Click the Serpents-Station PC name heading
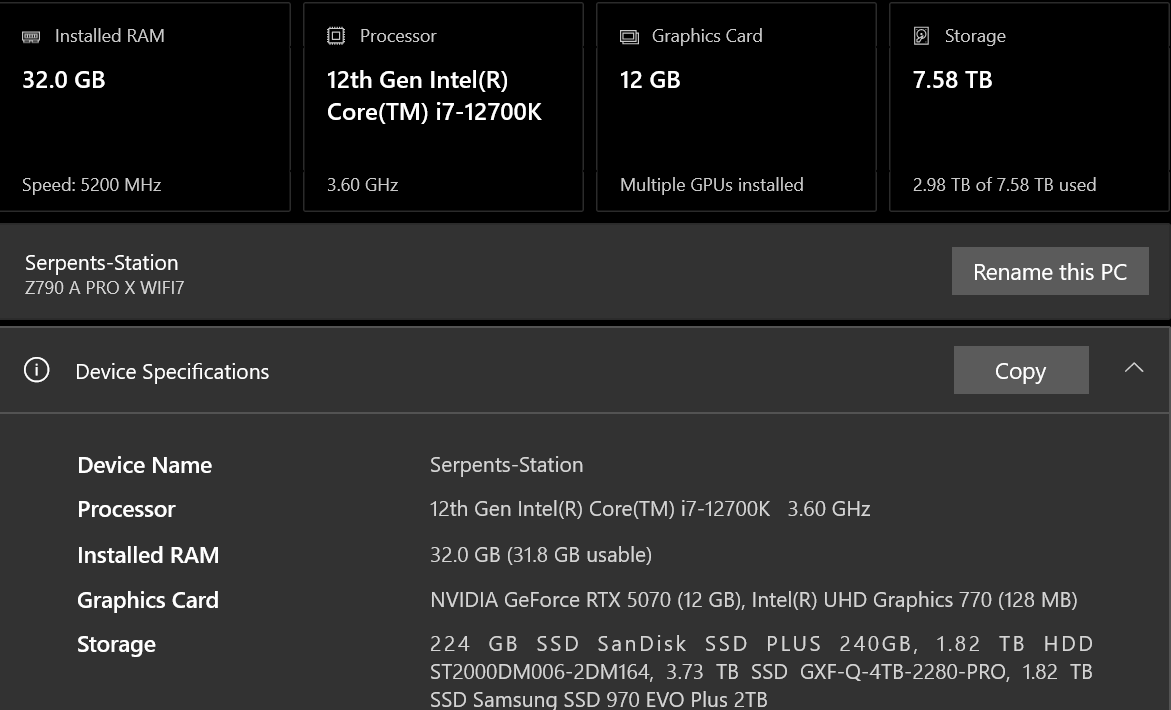This screenshot has height=710, width=1171. 102,263
